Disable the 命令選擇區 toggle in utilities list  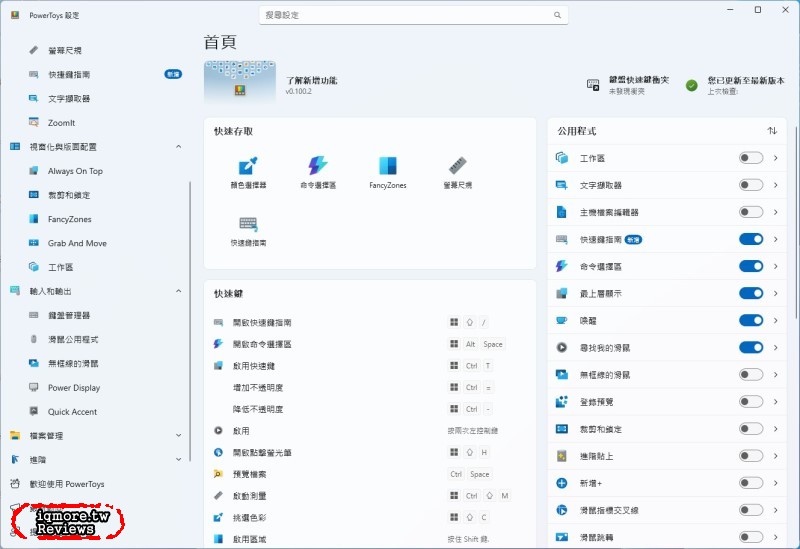click(x=751, y=266)
